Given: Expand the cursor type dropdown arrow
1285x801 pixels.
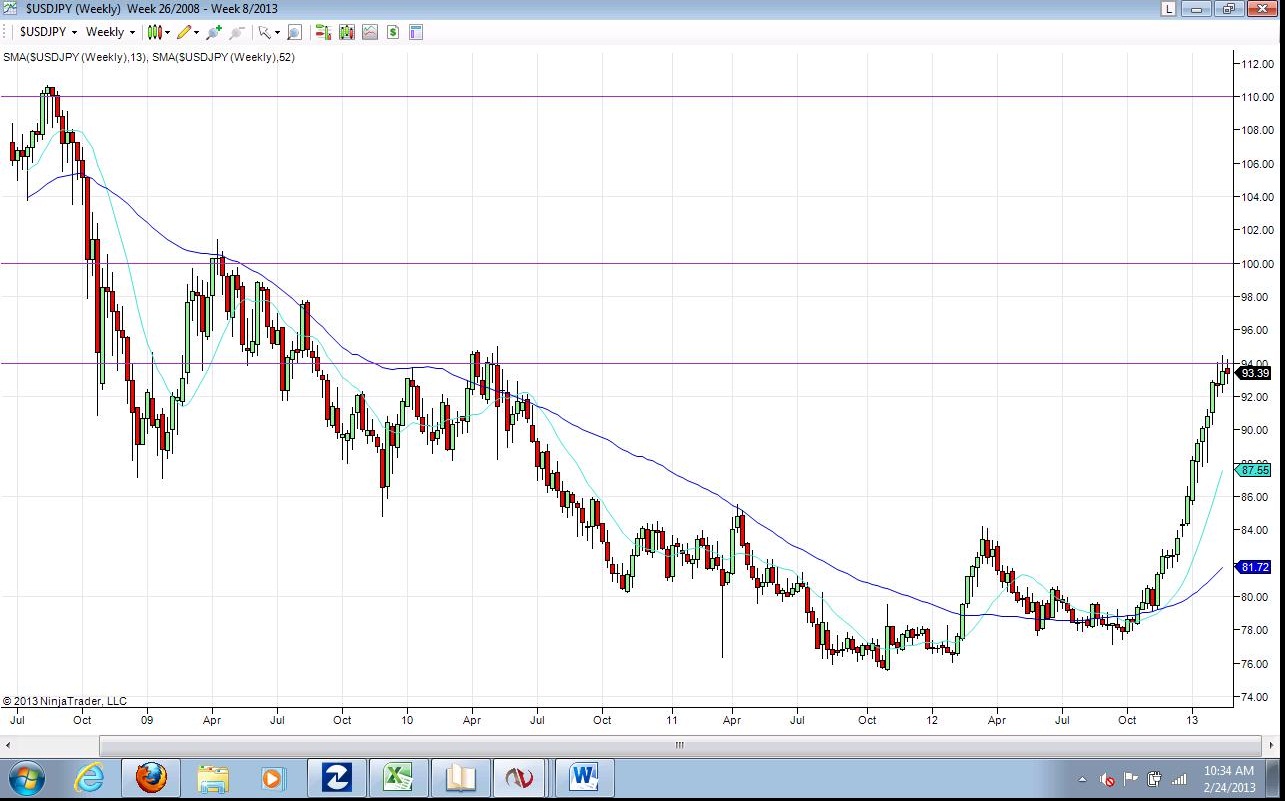Looking at the screenshot, I should [x=277, y=32].
